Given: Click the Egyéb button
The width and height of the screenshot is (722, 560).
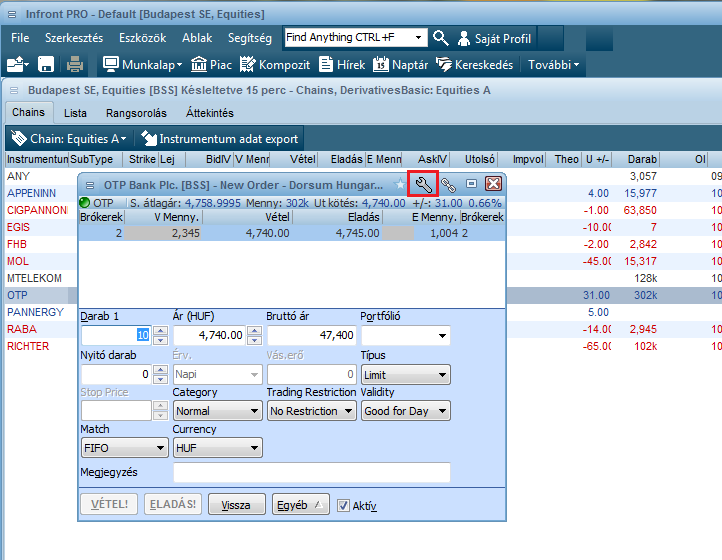Looking at the screenshot, I should tap(301, 504).
